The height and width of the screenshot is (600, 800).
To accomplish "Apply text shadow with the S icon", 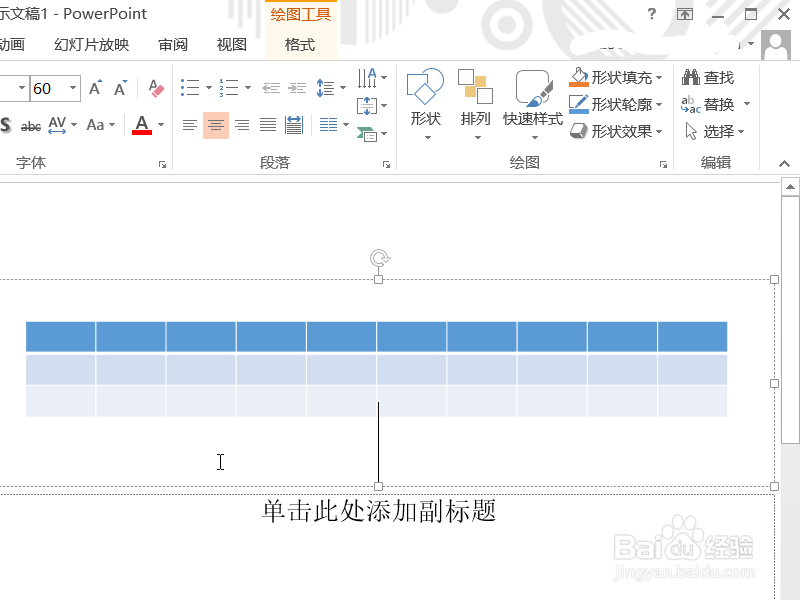I will pos(6,124).
